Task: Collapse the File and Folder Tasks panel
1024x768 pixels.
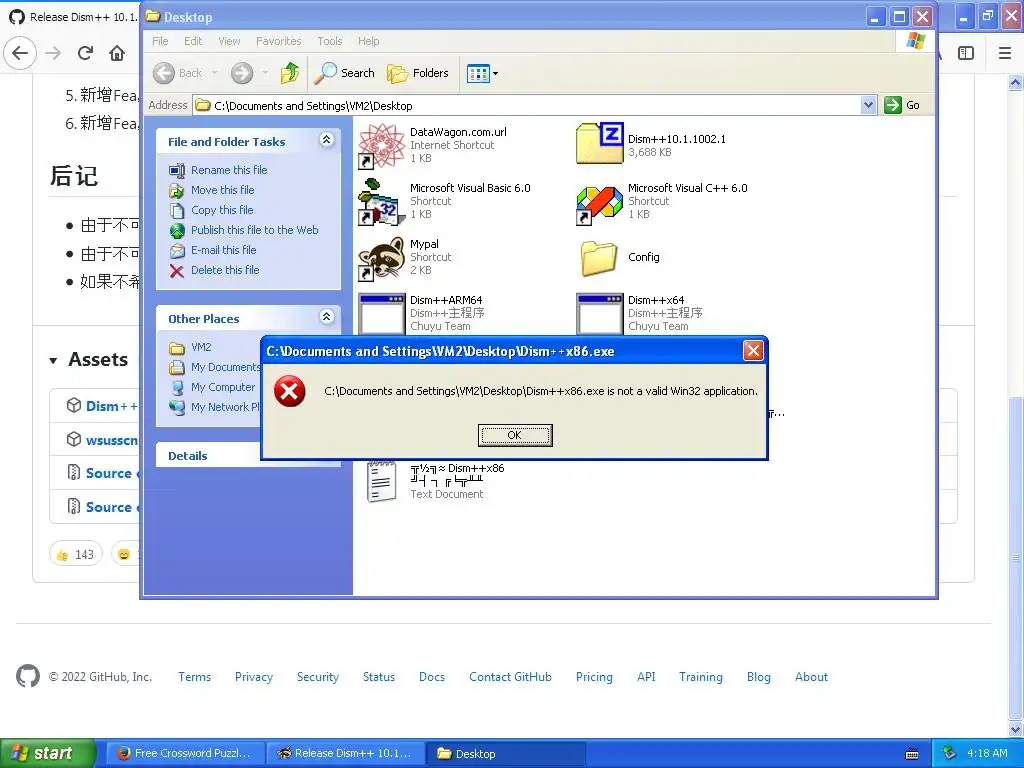Action: [327, 140]
